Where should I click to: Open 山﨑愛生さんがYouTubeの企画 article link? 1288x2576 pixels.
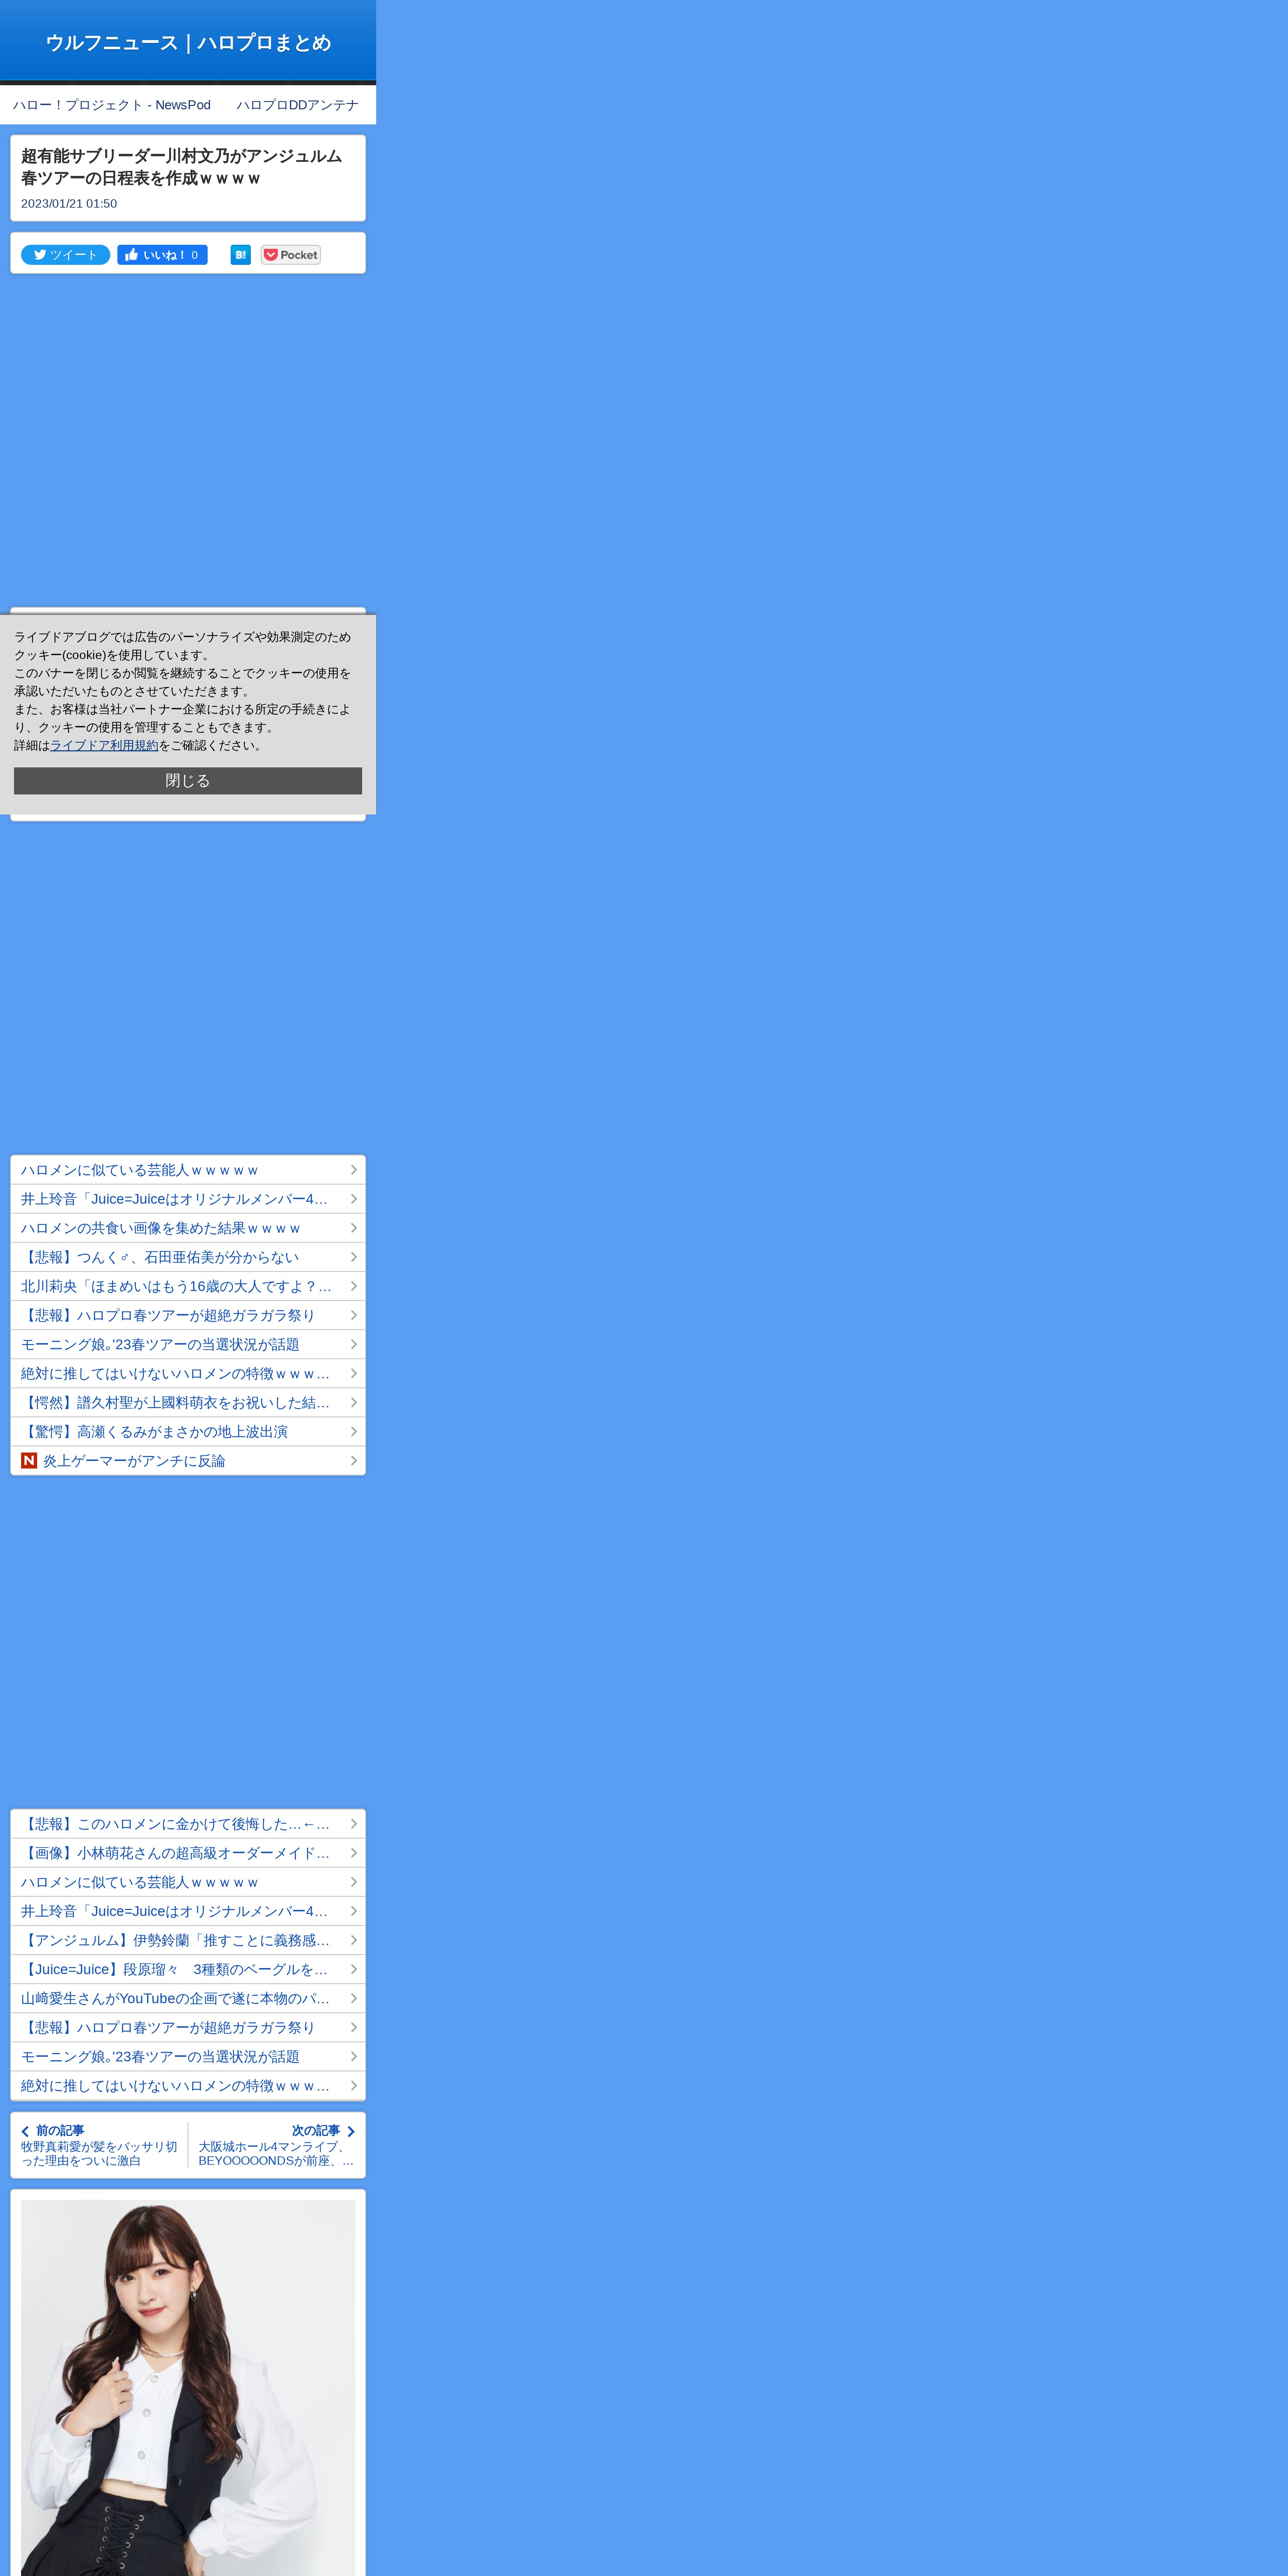coord(175,1998)
